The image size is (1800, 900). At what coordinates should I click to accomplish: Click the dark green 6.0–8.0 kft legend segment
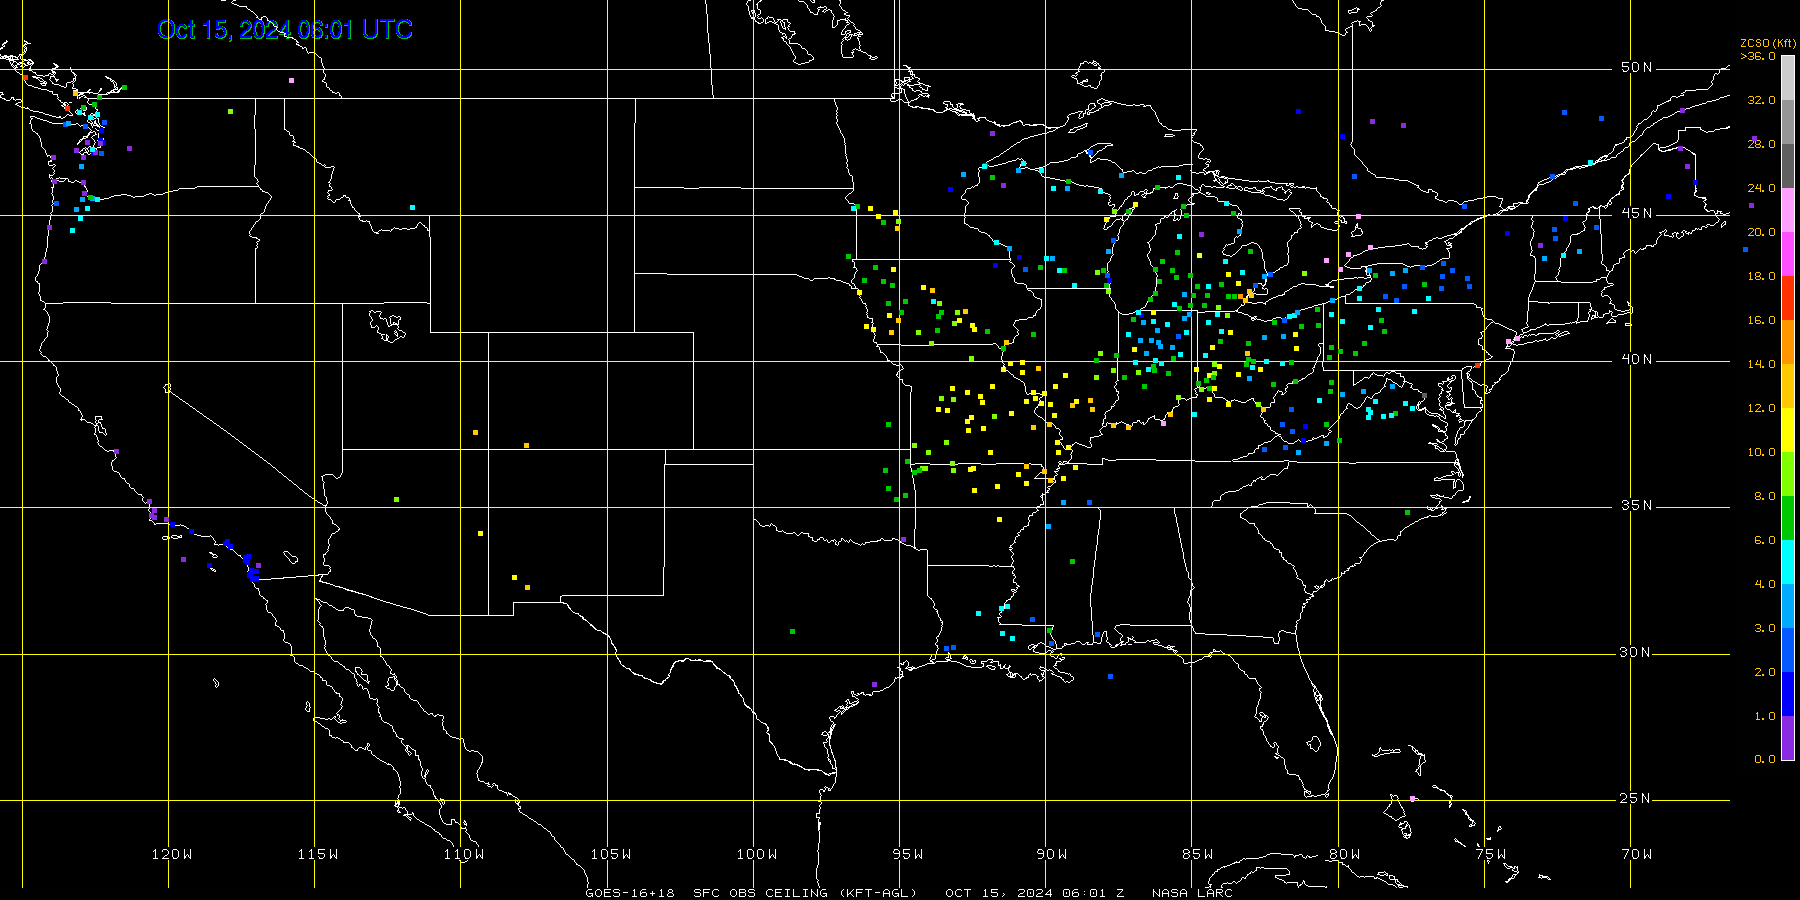click(x=1788, y=518)
